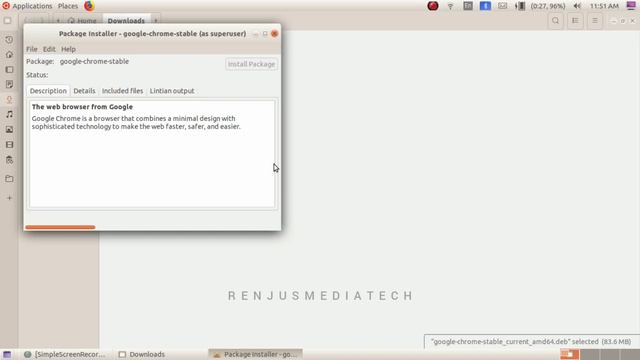Open the File menu in Package Installer
This screenshot has width=640, height=360.
coord(31,49)
